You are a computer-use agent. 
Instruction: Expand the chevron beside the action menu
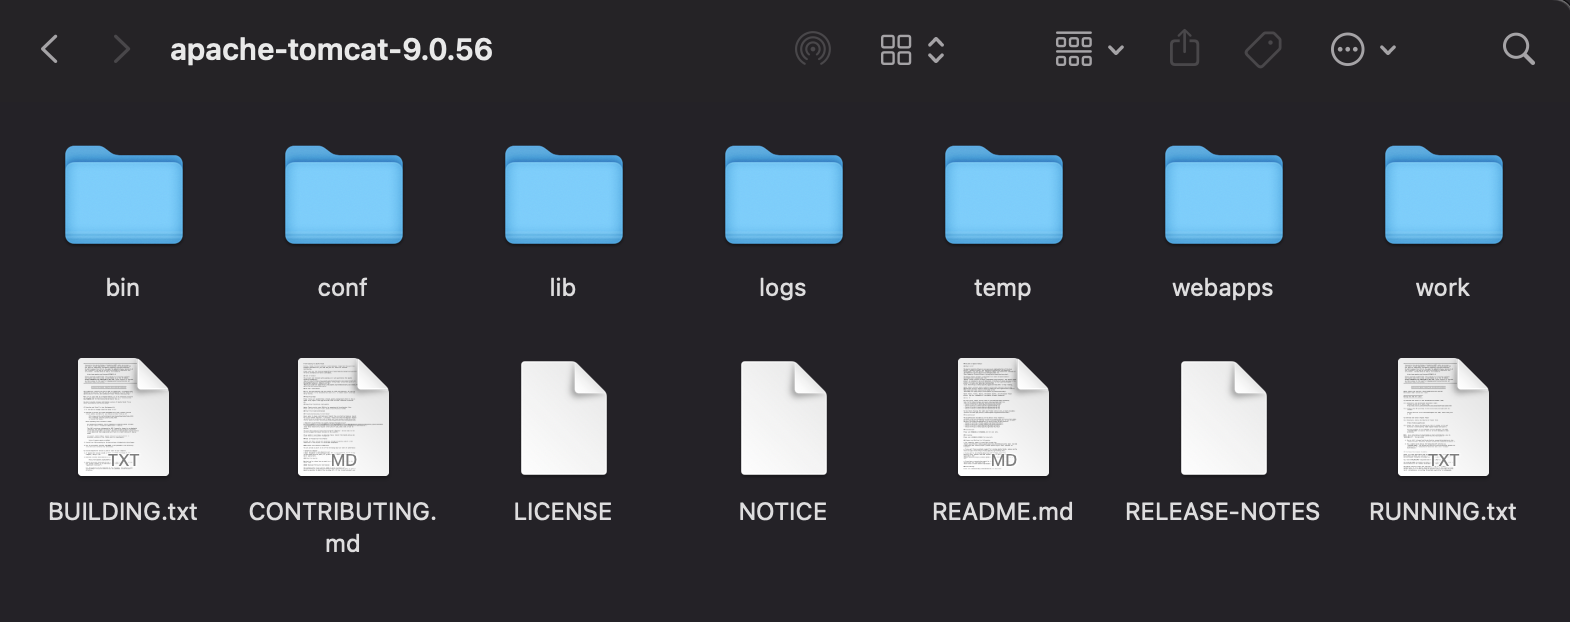tap(1388, 50)
